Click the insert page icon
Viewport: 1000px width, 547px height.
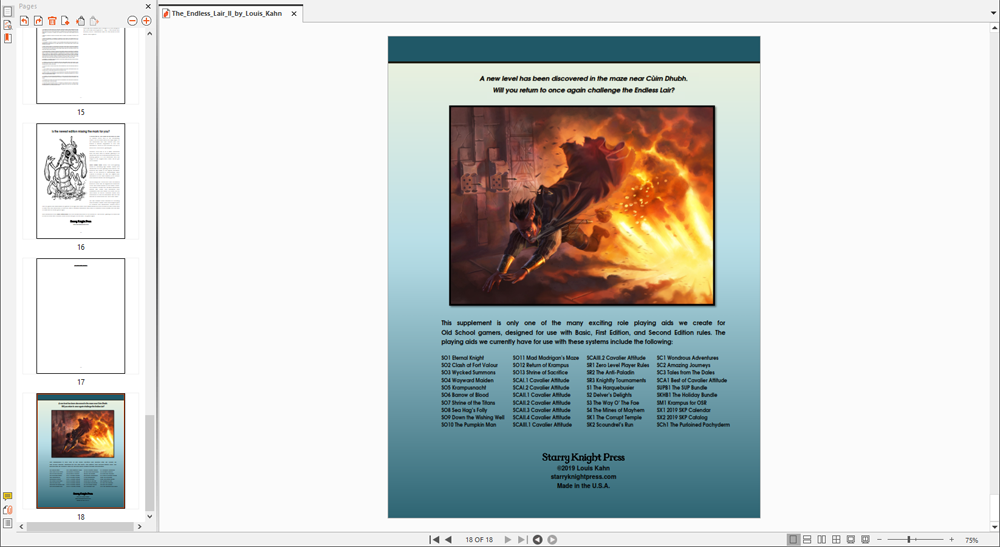click(x=66, y=21)
